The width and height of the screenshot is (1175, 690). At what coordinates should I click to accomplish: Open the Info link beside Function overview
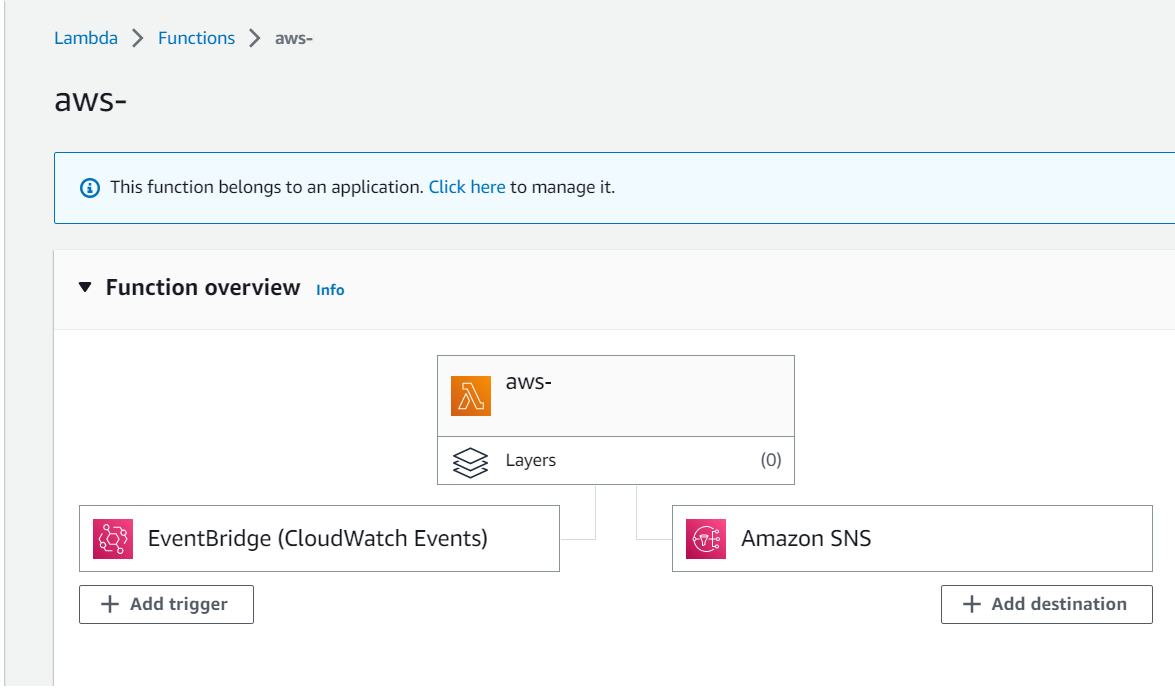pyautogui.click(x=330, y=290)
